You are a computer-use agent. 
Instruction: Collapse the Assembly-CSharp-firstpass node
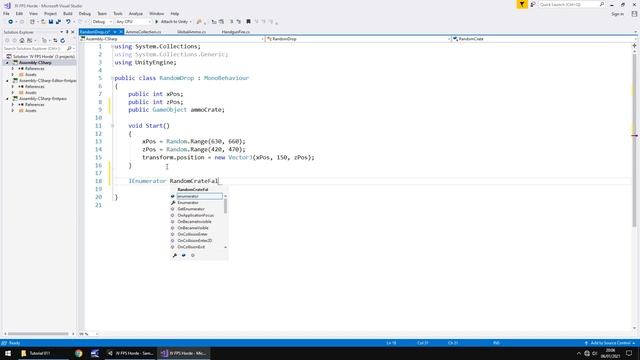(7, 99)
